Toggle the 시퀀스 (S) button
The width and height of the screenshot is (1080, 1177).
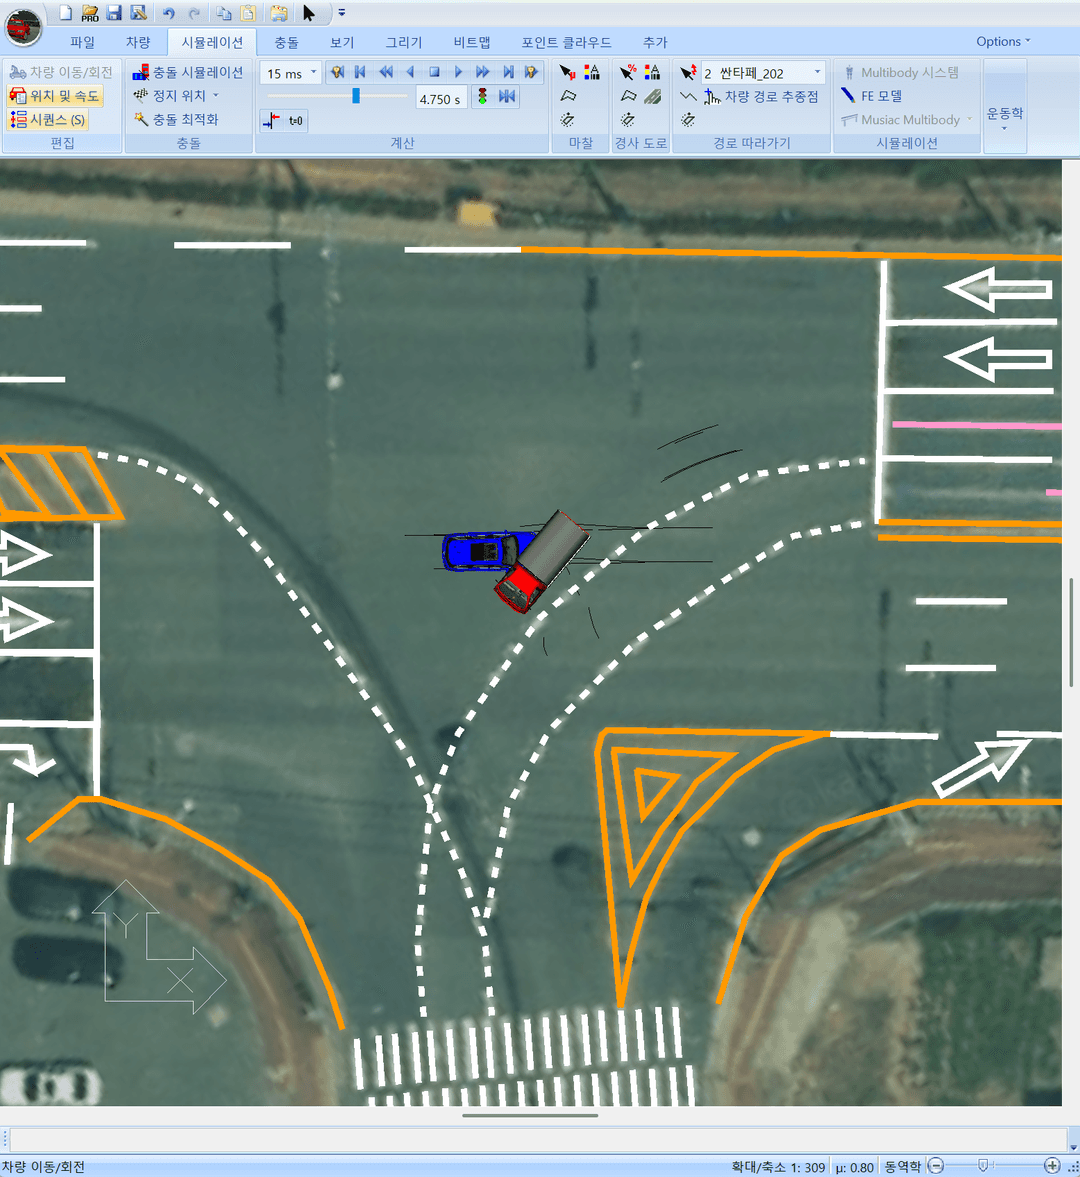[47, 120]
